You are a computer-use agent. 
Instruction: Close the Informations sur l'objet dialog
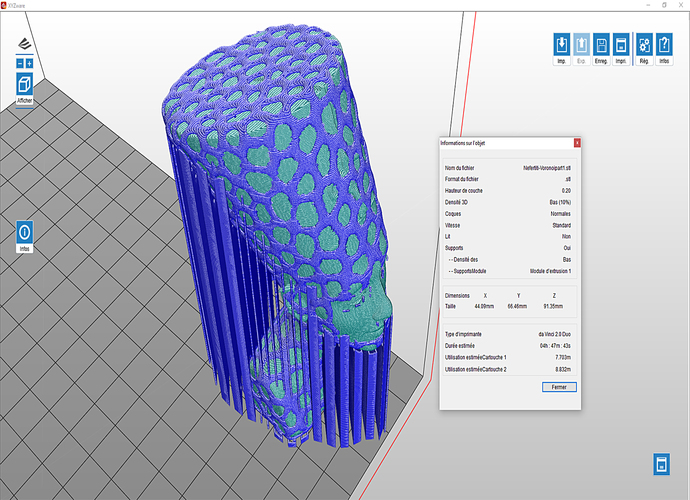(x=577, y=143)
